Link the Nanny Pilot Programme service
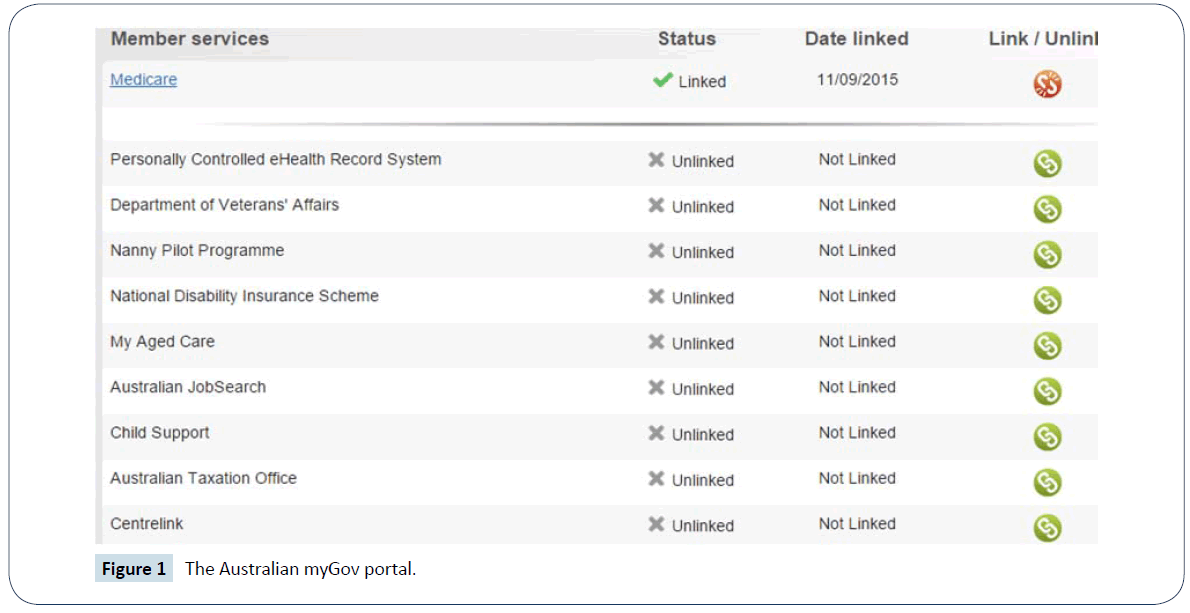 click(x=1047, y=255)
